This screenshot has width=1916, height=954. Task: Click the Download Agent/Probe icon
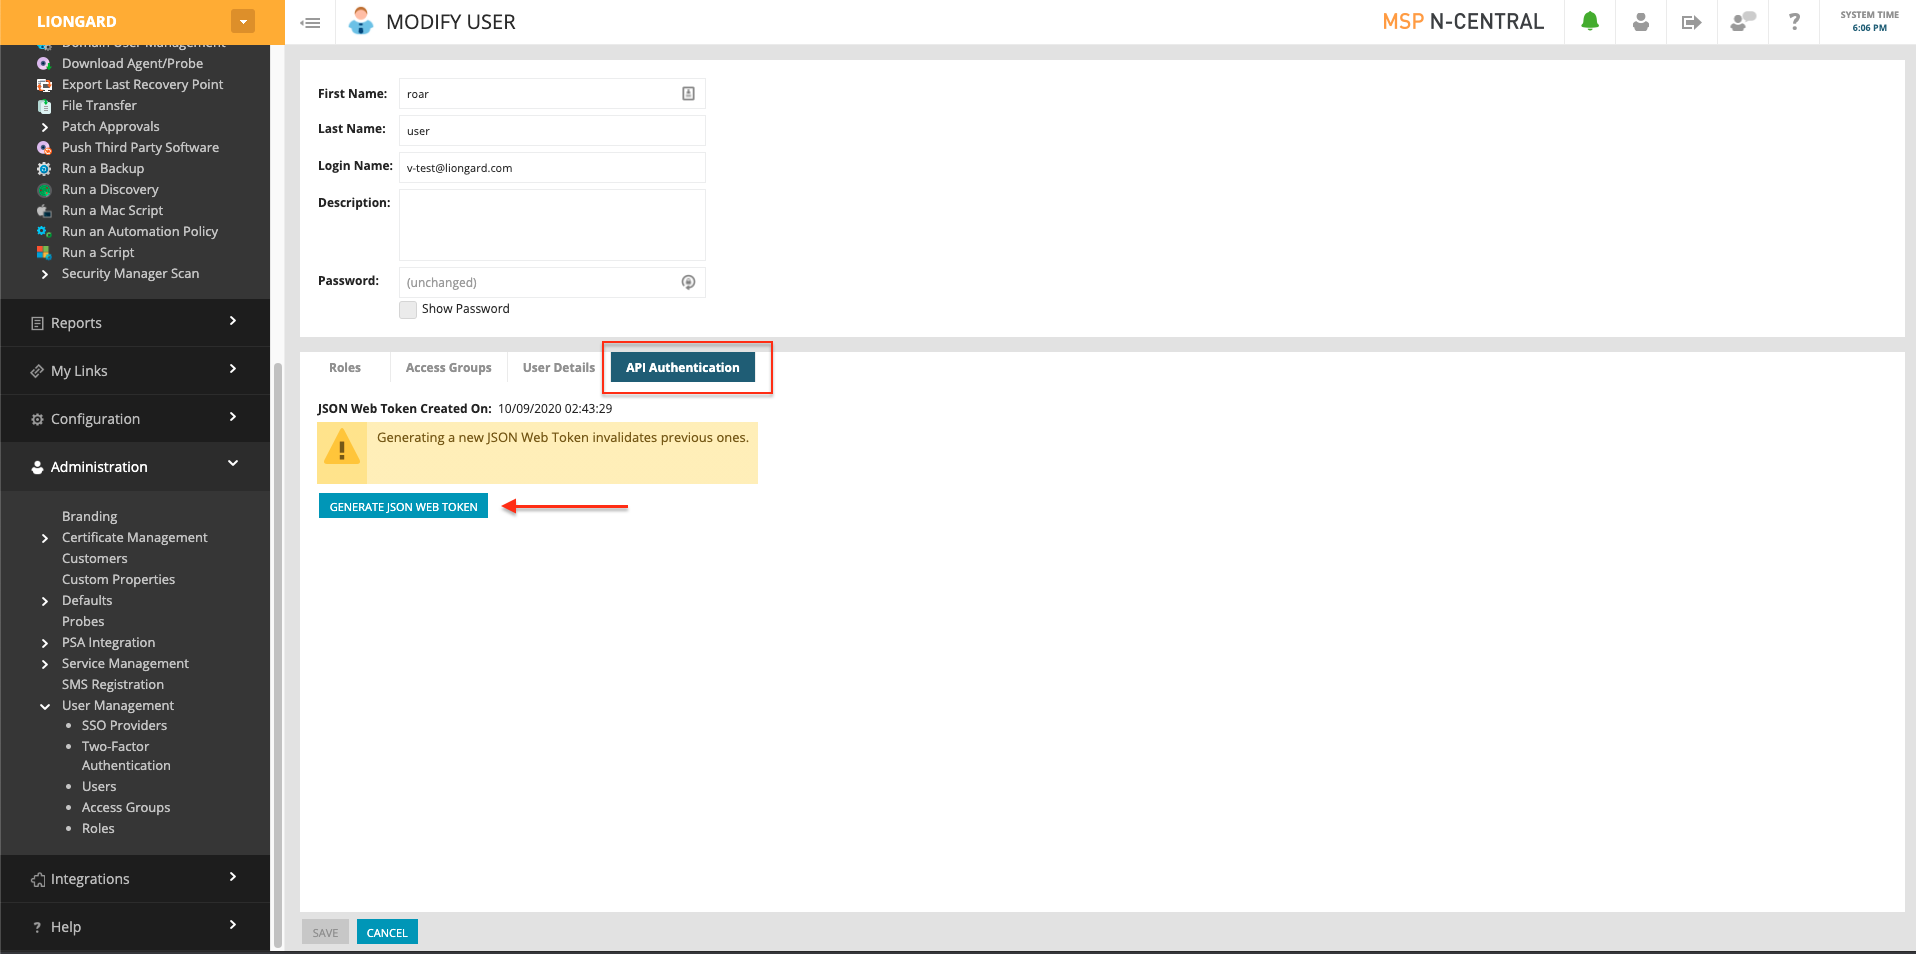point(44,63)
